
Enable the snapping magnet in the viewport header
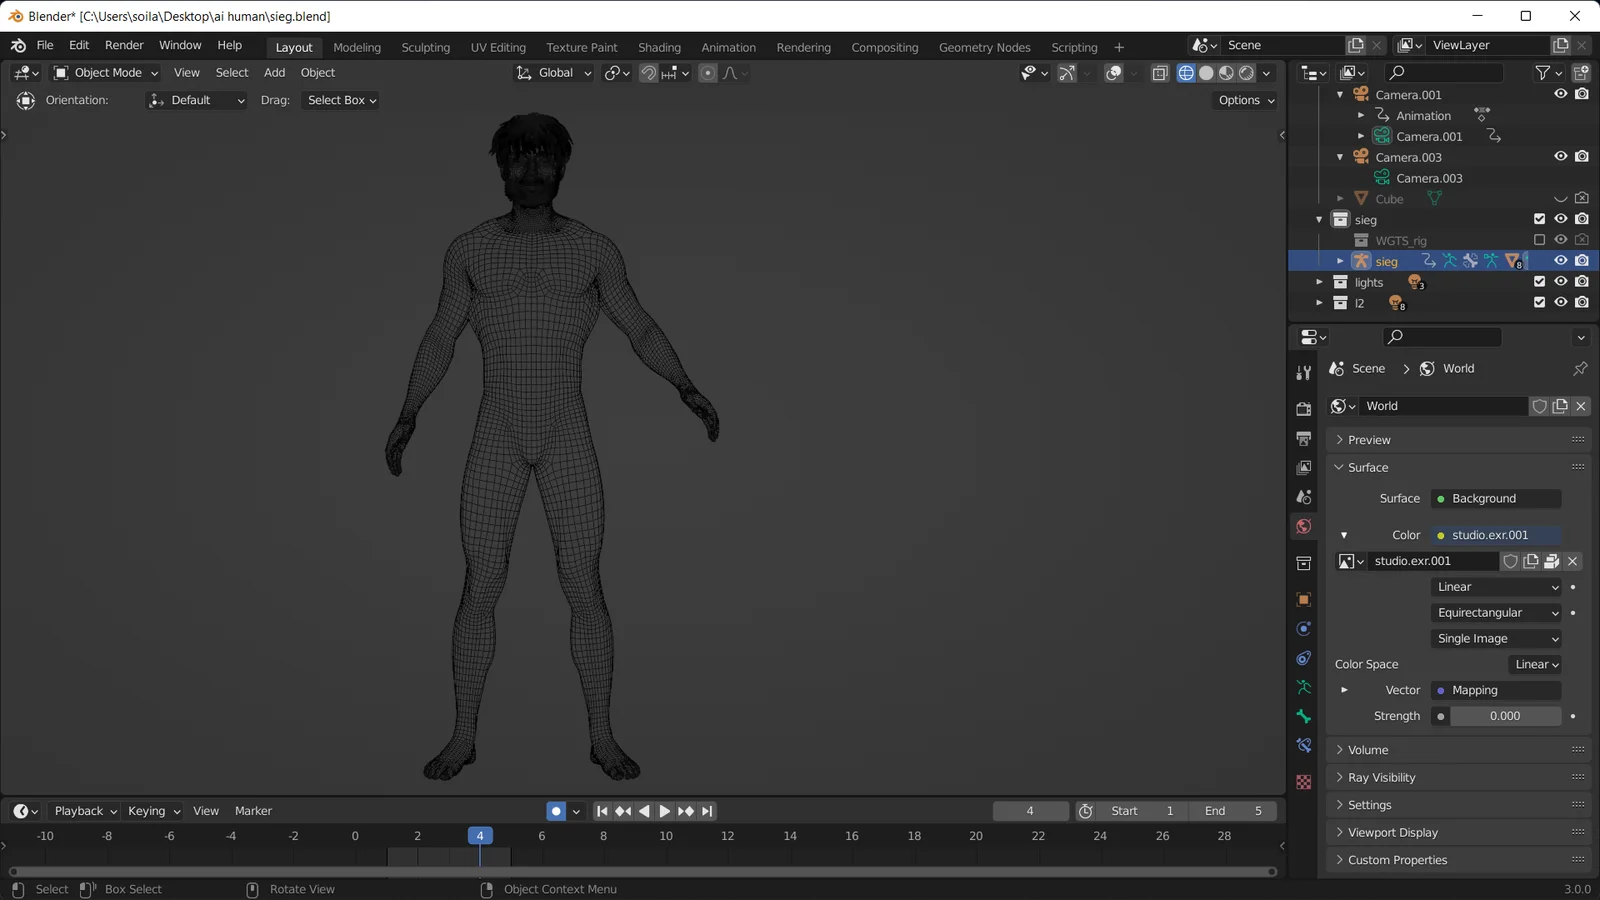click(647, 72)
